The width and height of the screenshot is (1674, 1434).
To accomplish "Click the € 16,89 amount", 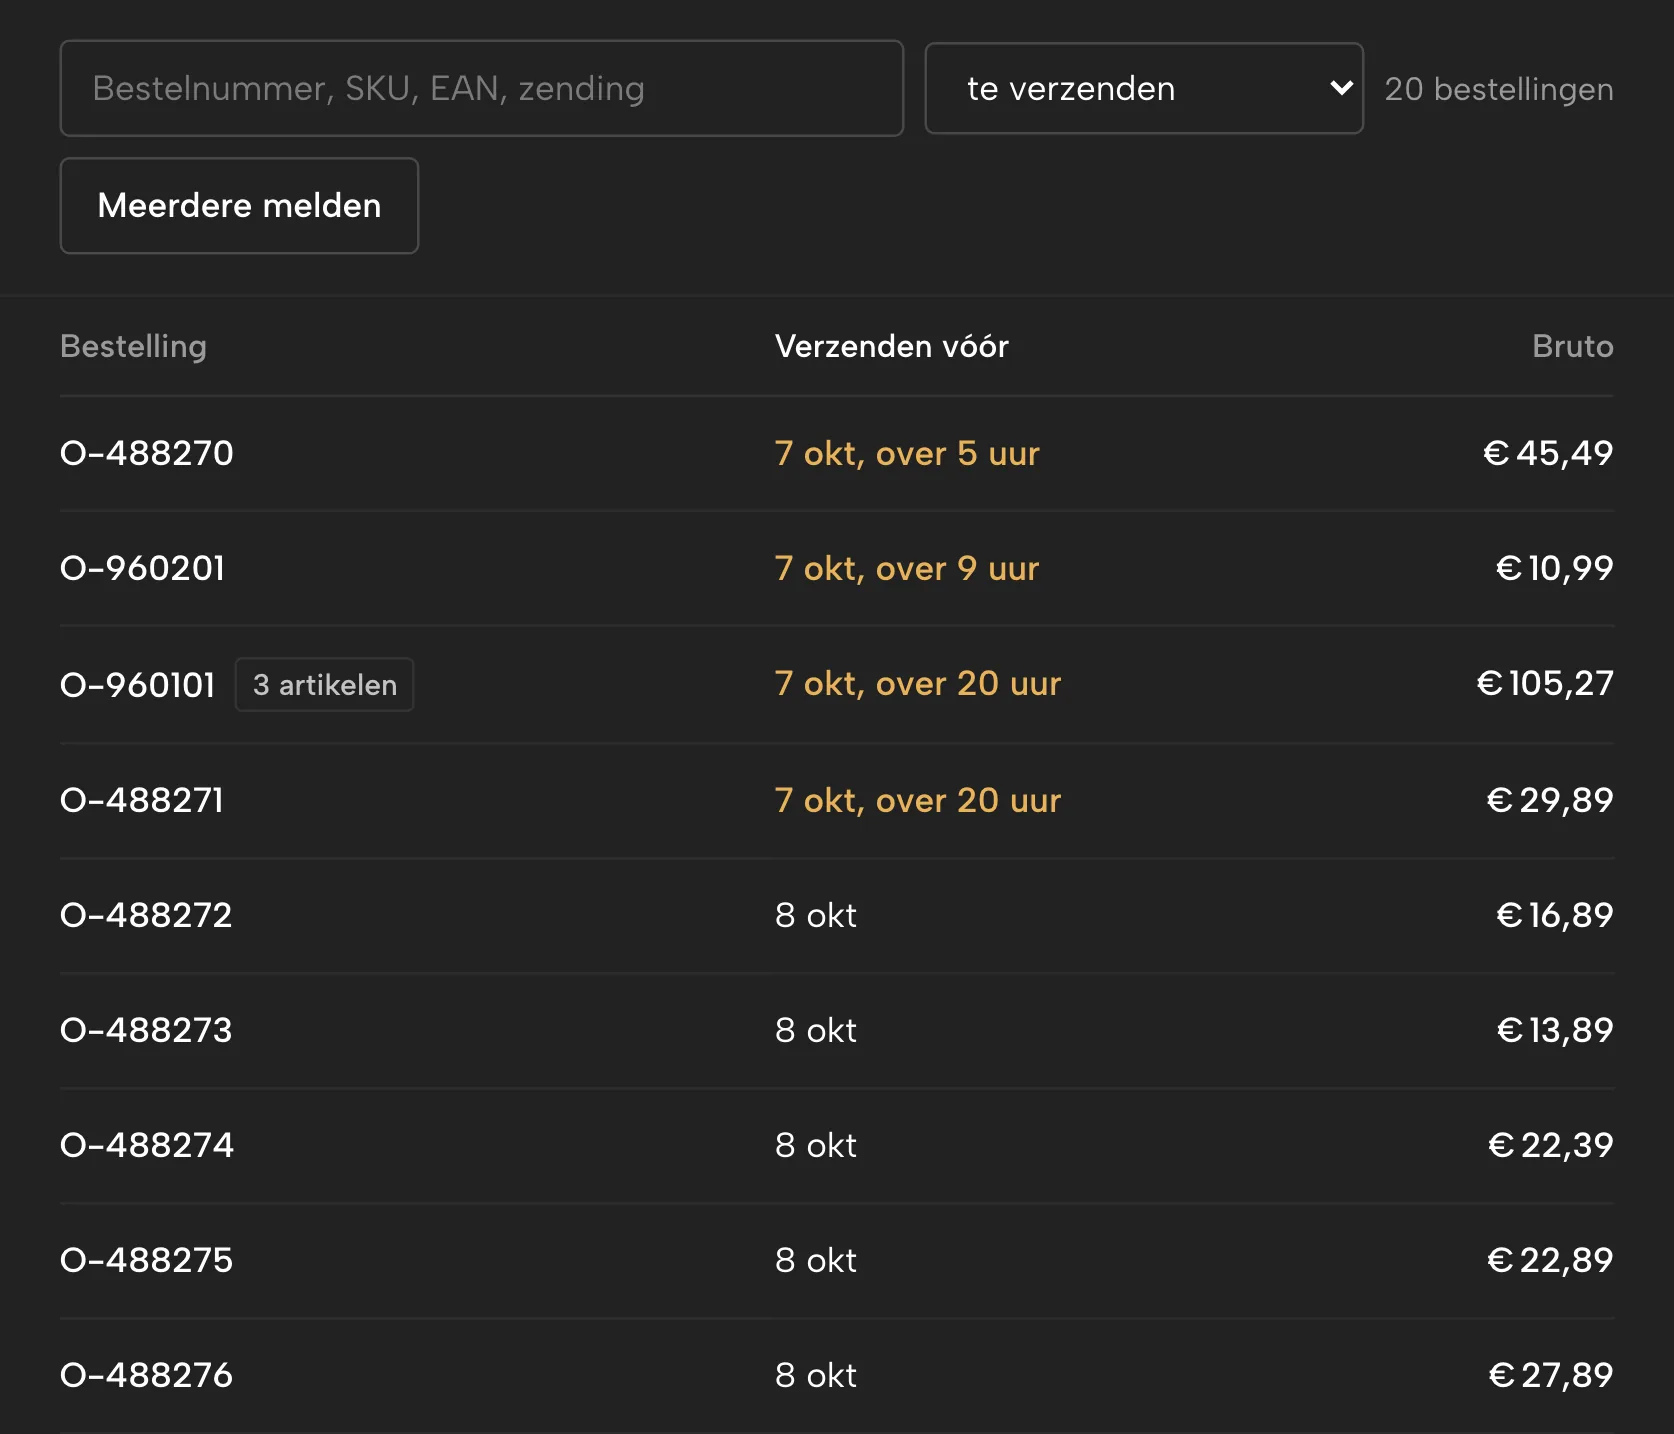I will point(1554,915).
